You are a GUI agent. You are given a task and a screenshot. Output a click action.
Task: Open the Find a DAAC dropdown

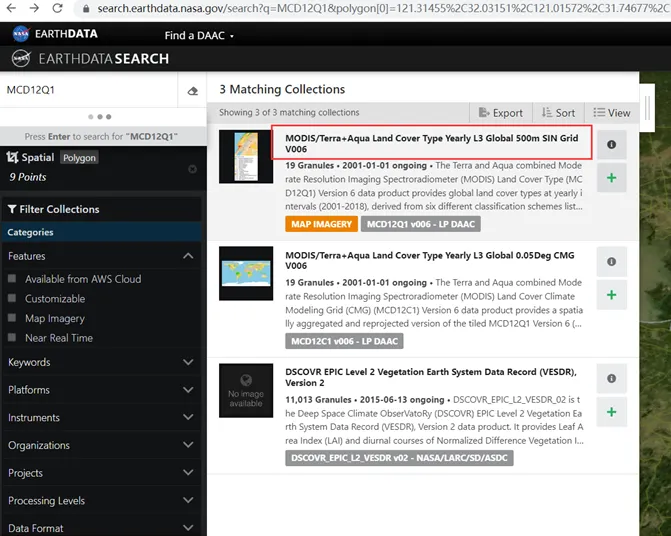(x=199, y=36)
